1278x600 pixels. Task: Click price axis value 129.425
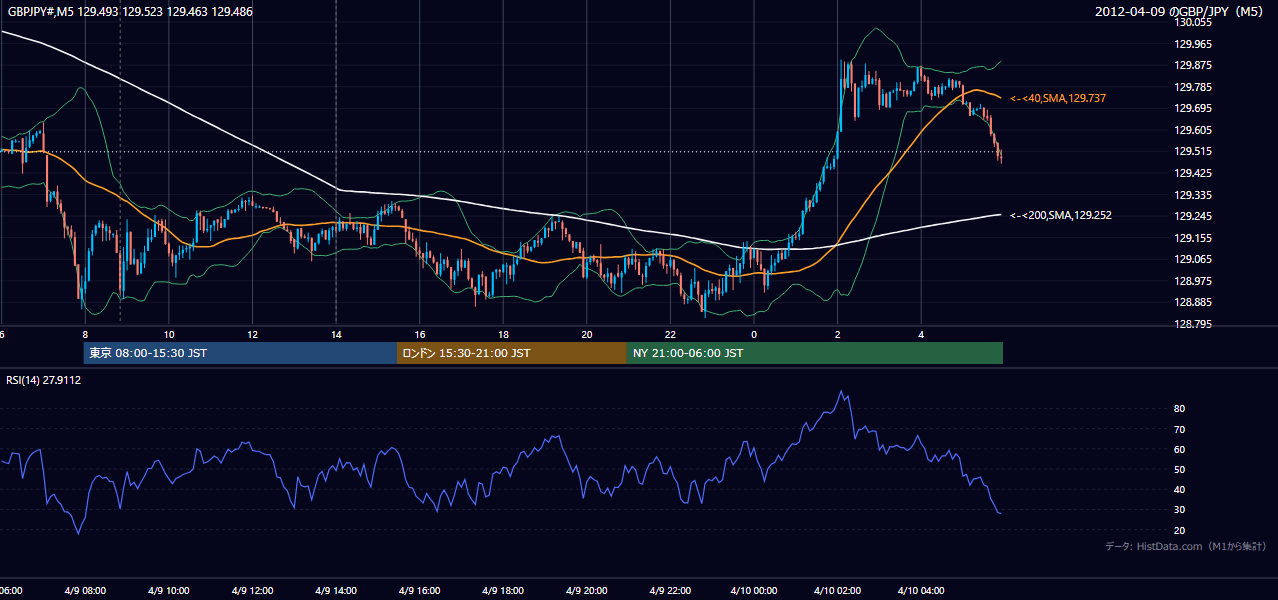click(1194, 173)
